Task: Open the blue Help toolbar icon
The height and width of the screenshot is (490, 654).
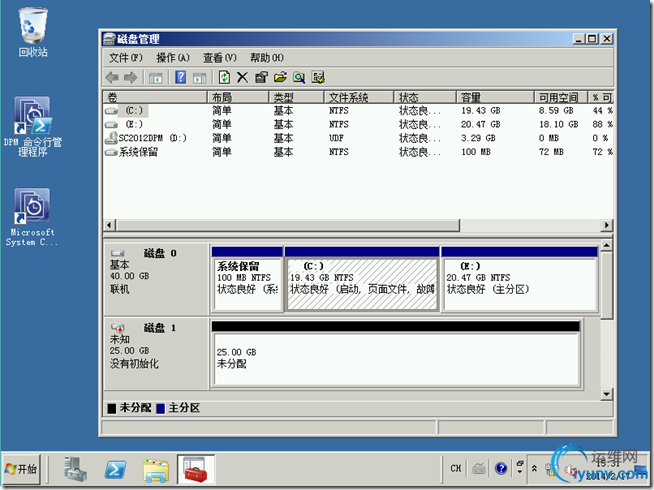Action: click(180, 78)
